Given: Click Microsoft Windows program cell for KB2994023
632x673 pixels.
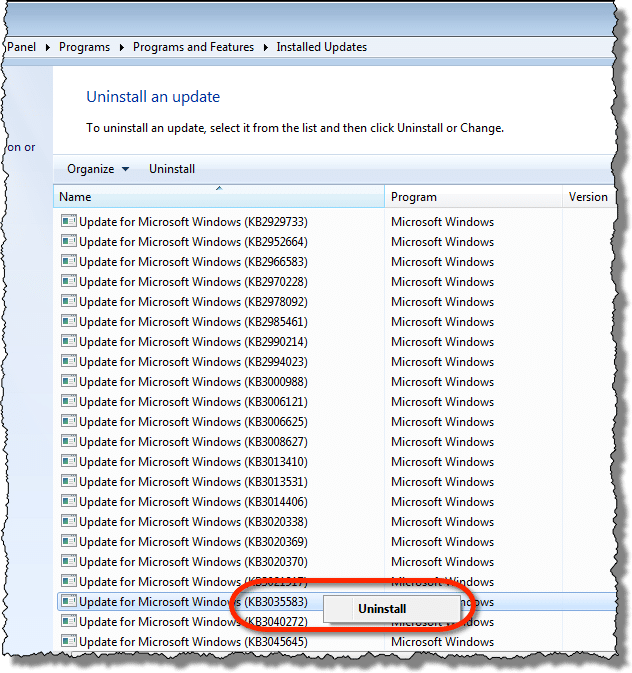Looking at the screenshot, I should (x=442, y=361).
